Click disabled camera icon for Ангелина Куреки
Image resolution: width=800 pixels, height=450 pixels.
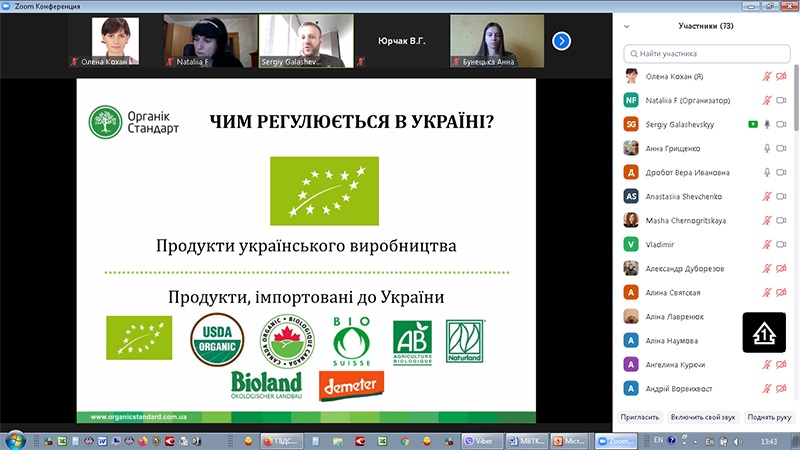pos(781,364)
